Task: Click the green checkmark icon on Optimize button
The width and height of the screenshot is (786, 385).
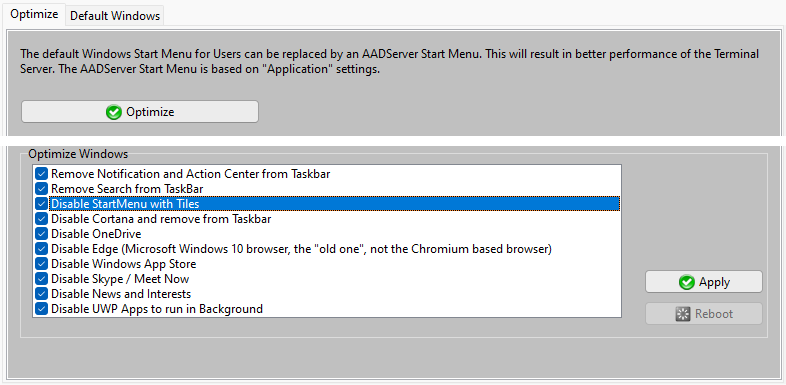Action: click(114, 112)
